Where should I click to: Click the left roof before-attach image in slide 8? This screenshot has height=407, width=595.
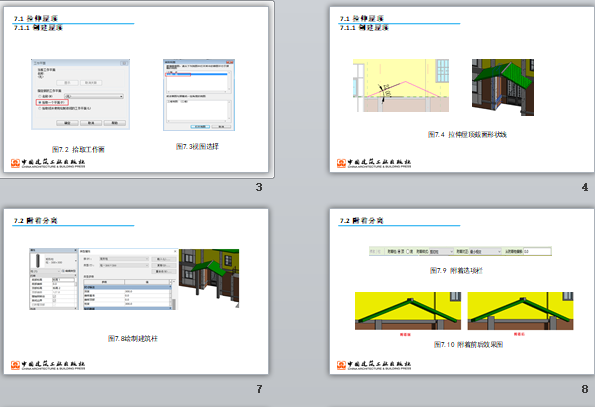click(408, 311)
